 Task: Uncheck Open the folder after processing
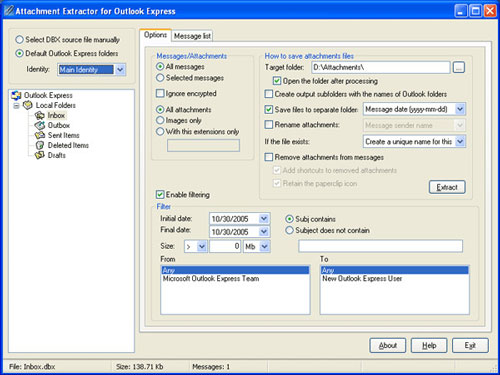[x=277, y=81]
